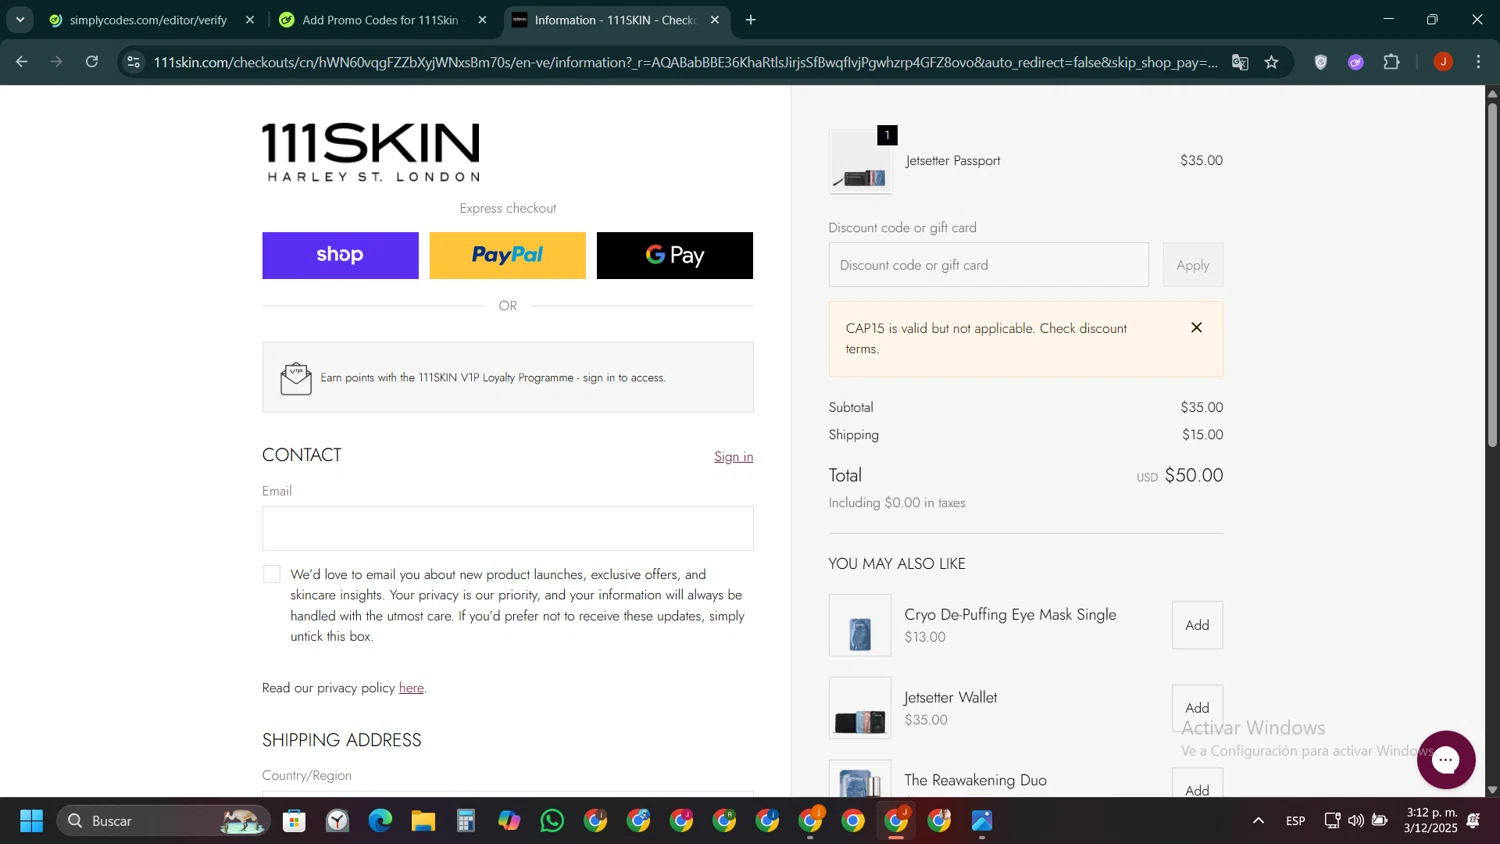Add Jetsetter Wallet to order
Viewport: 1500px width, 844px height.
point(1197,708)
